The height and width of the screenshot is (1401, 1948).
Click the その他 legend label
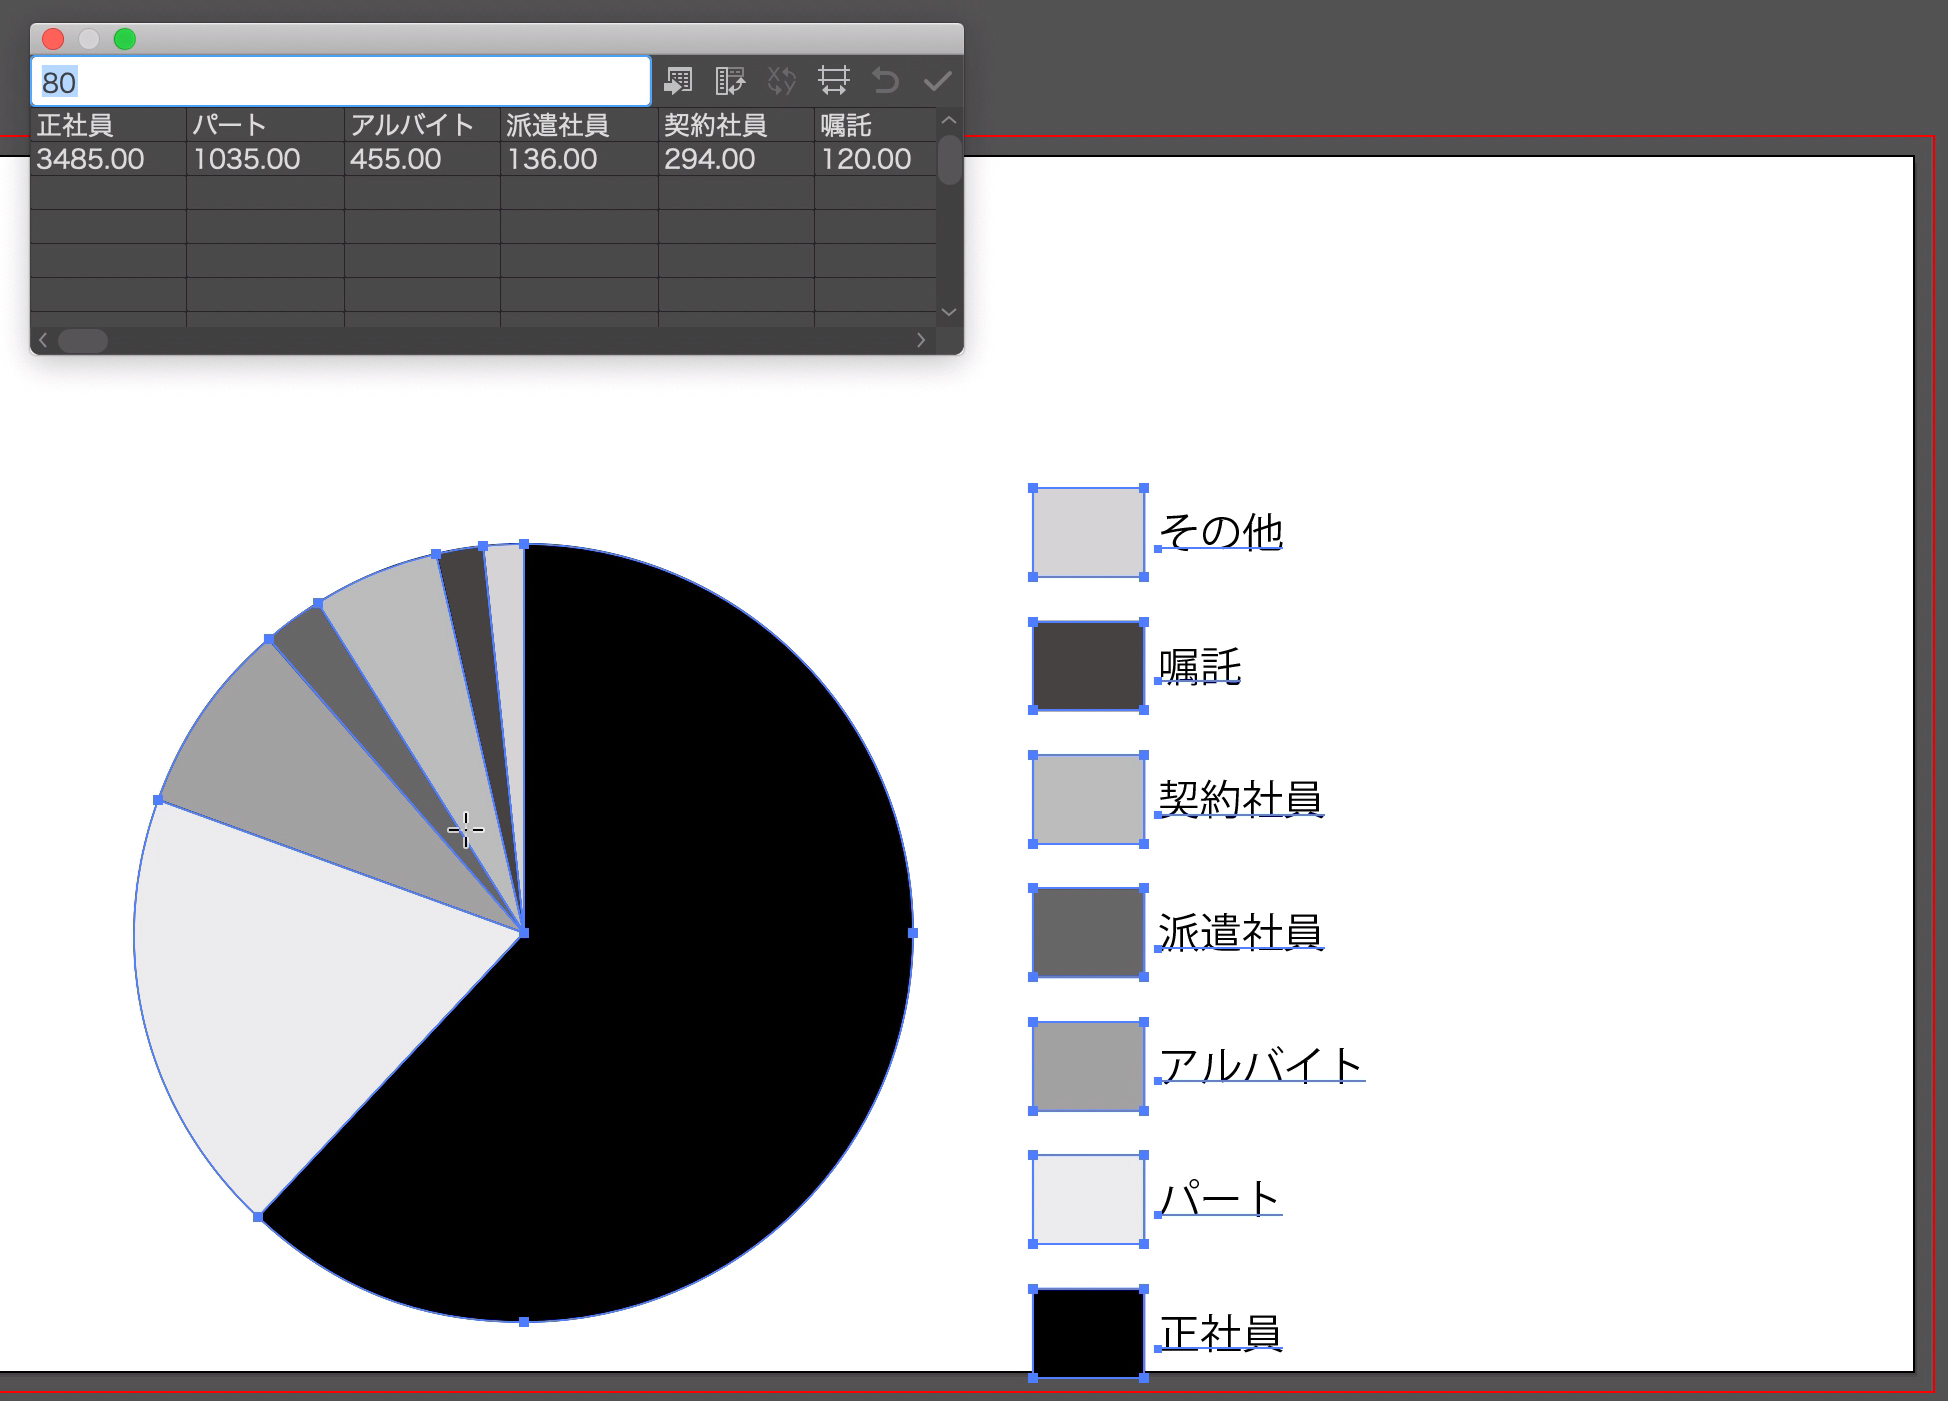[1220, 532]
